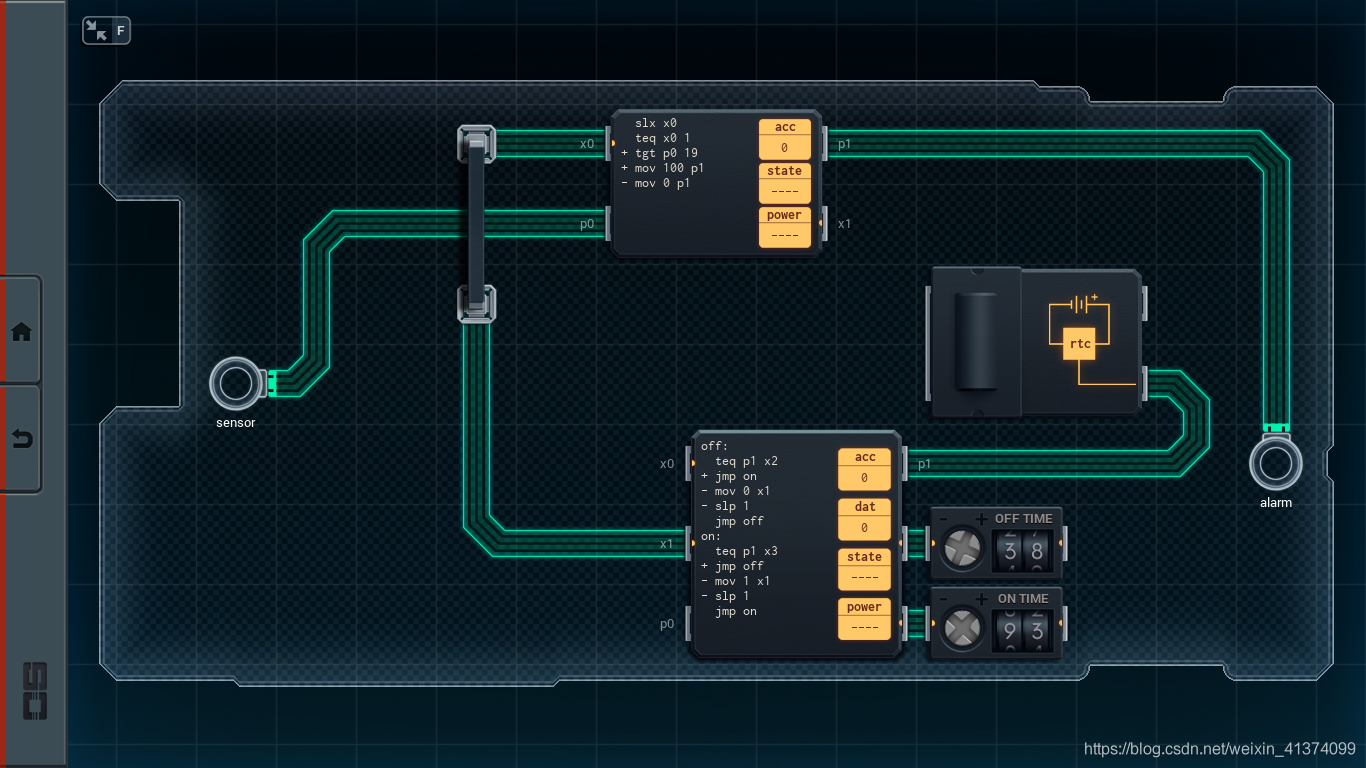The width and height of the screenshot is (1366, 768).
Task: Click the '- mov 1 x1' code line
Action: coord(736,581)
